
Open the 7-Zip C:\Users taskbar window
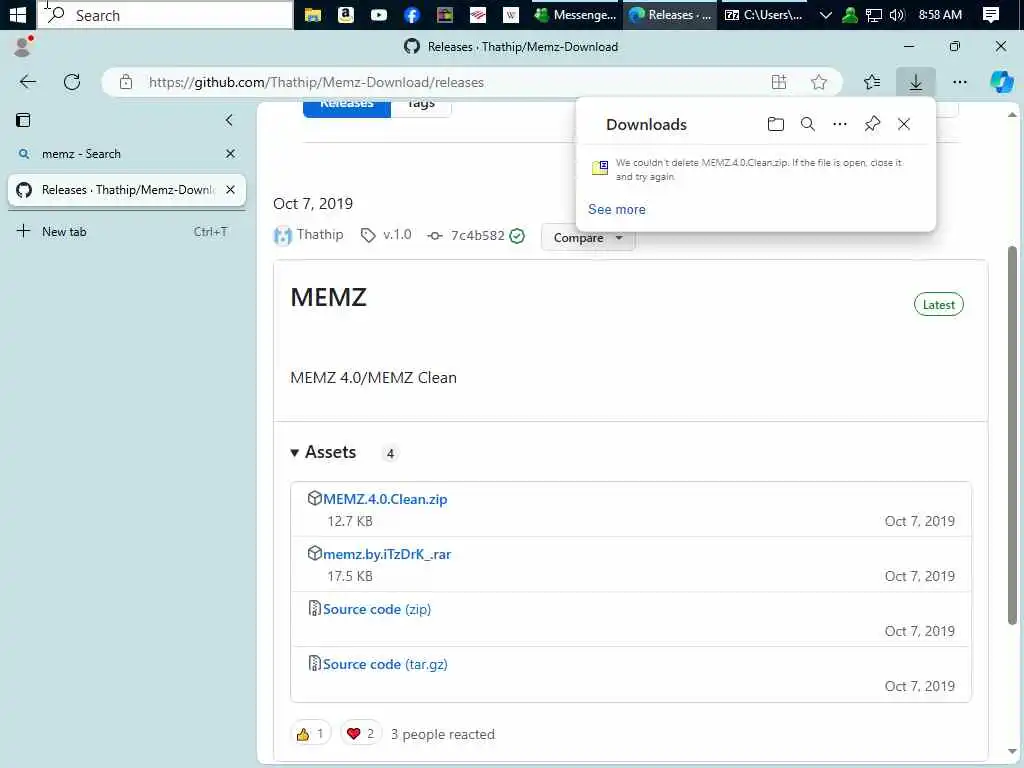pyautogui.click(x=763, y=14)
